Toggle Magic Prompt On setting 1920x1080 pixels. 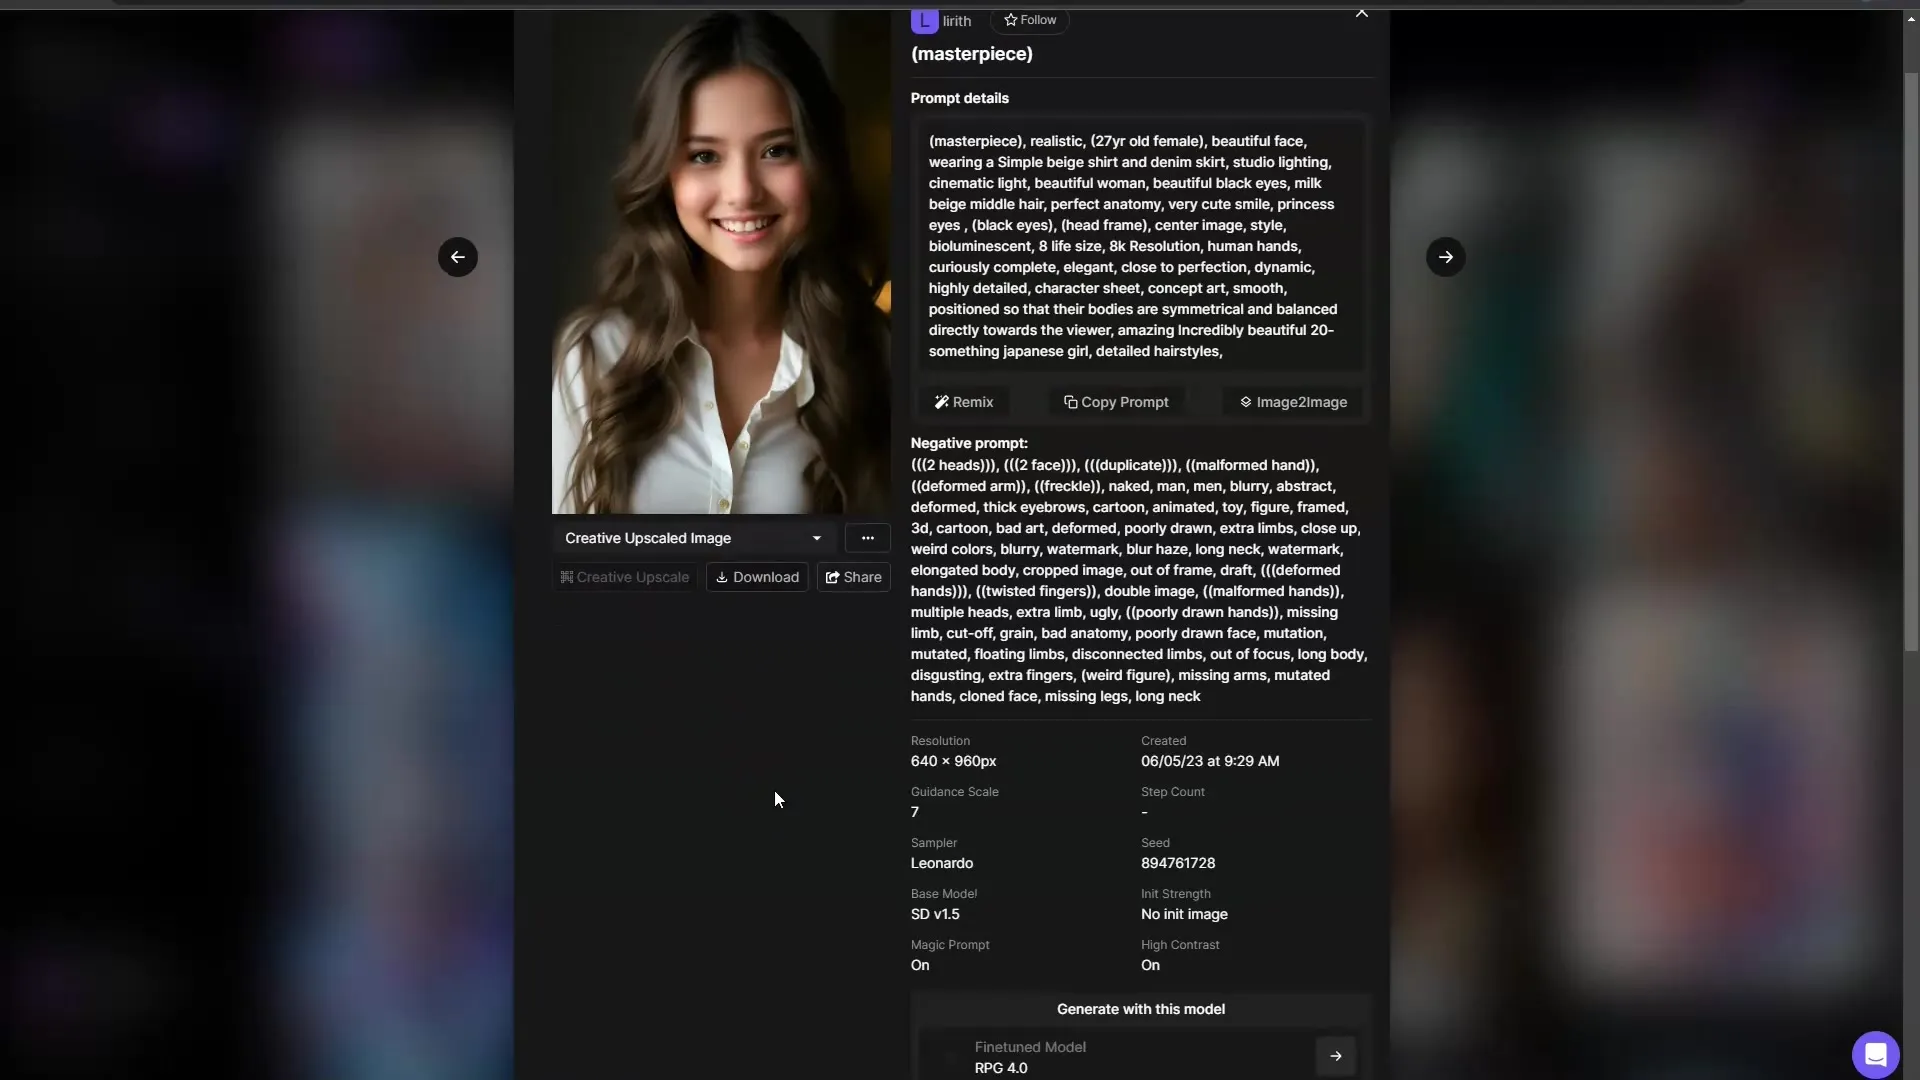tap(920, 964)
